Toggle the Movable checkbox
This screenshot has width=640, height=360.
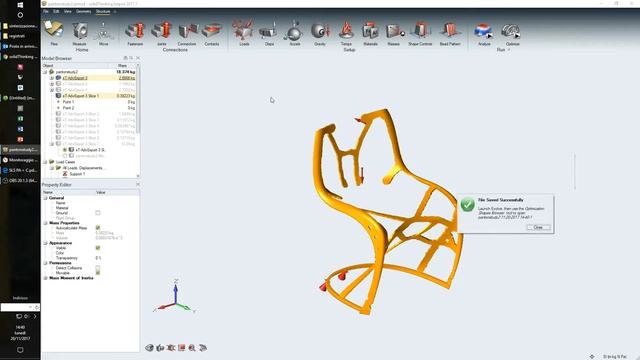coord(98,273)
